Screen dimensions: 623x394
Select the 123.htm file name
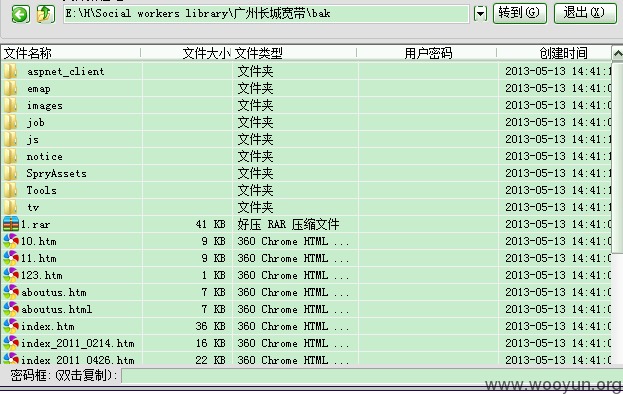(42, 275)
